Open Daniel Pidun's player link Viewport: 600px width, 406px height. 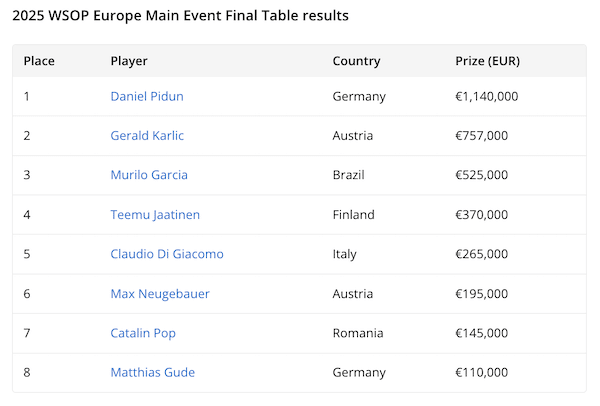tap(147, 97)
